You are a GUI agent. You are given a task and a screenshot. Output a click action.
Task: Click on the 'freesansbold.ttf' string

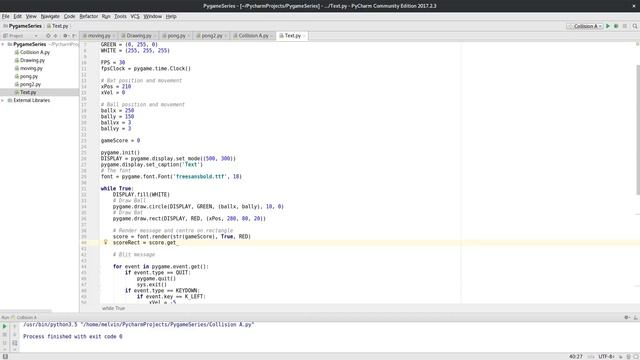pos(200,176)
